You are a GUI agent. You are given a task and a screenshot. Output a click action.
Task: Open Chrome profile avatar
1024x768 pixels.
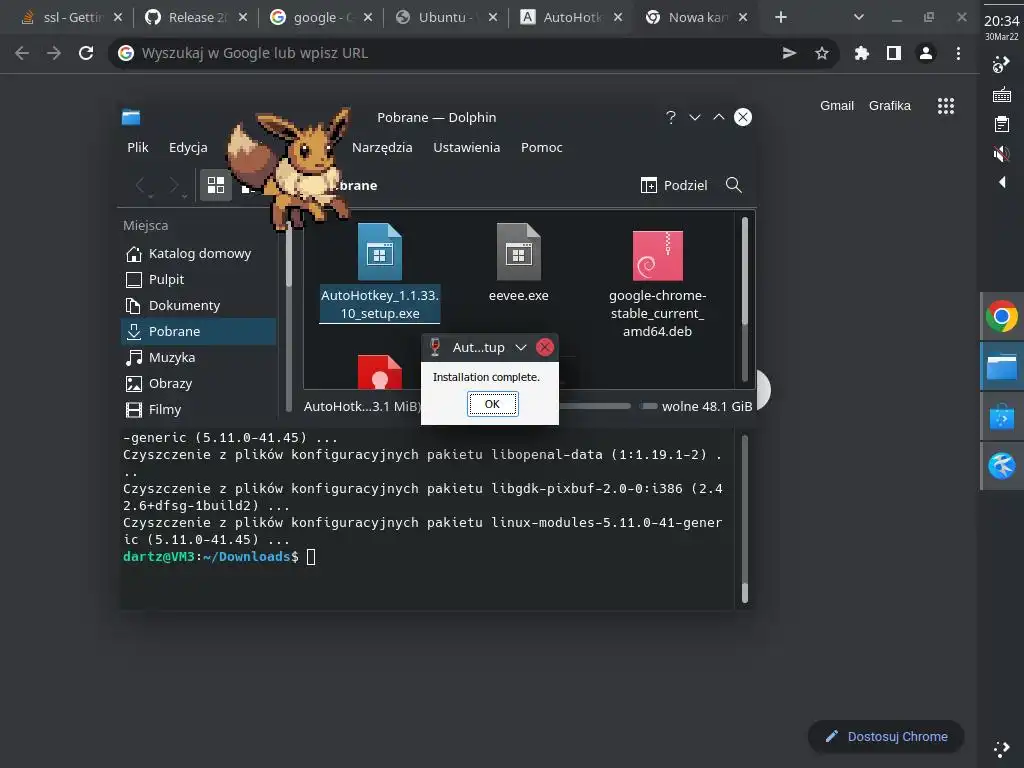click(x=926, y=53)
